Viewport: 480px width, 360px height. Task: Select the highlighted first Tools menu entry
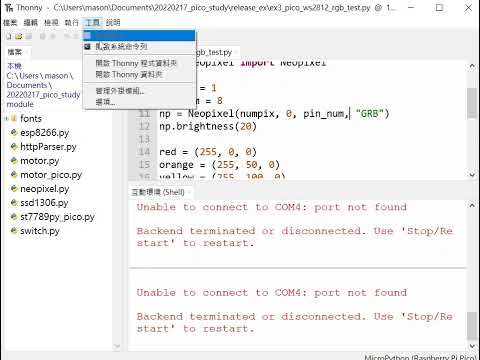tap(139, 35)
